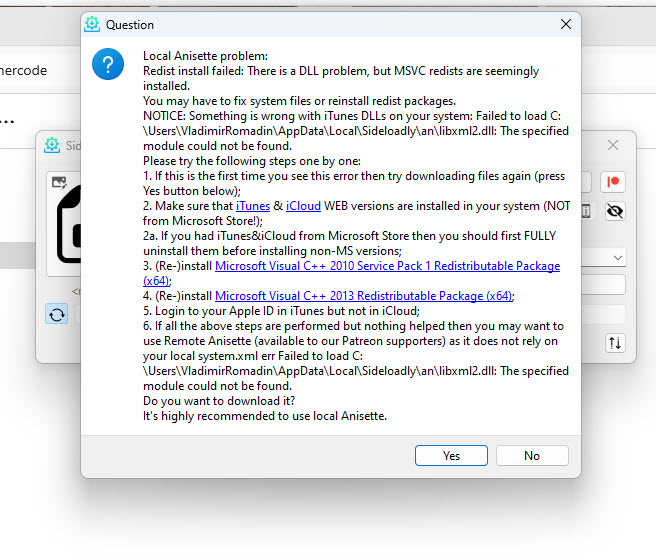Open the iCloud download link
The image size is (656, 554).
[x=303, y=206]
